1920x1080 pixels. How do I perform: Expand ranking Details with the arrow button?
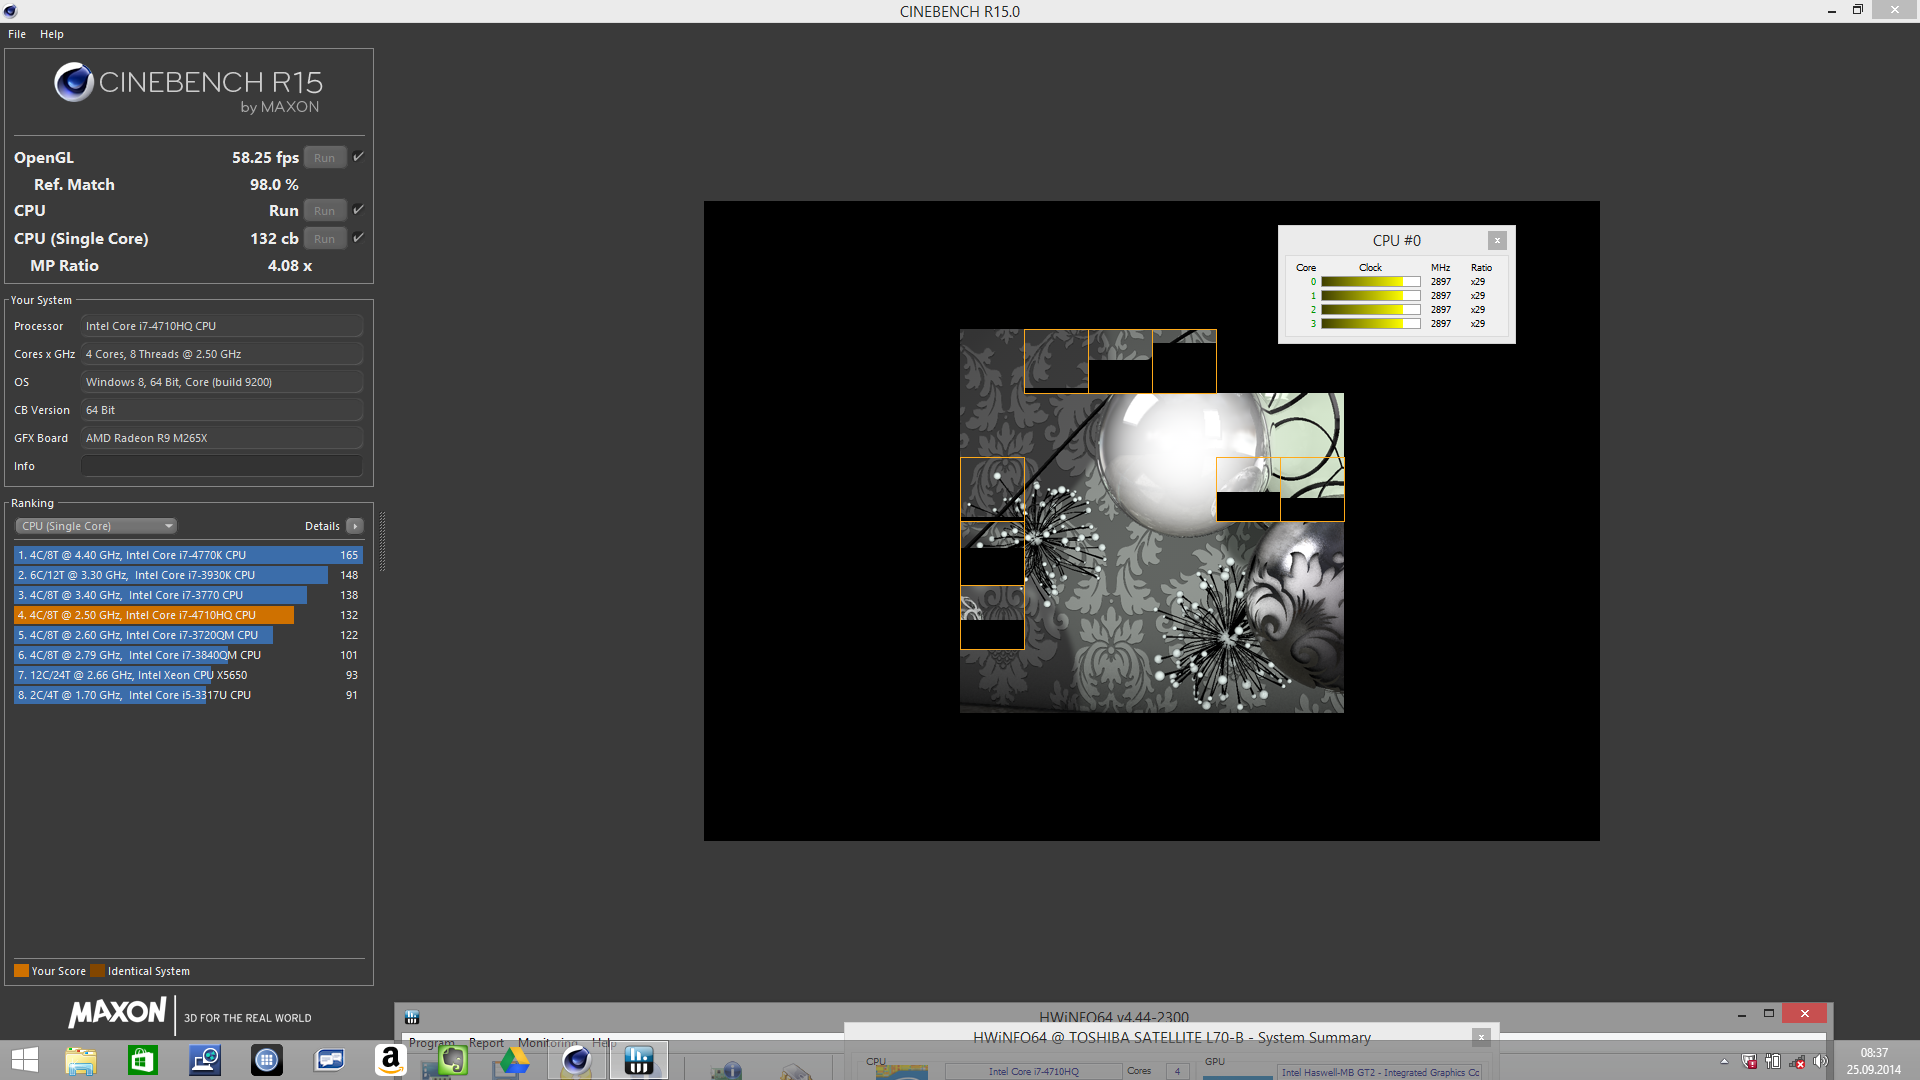click(355, 526)
